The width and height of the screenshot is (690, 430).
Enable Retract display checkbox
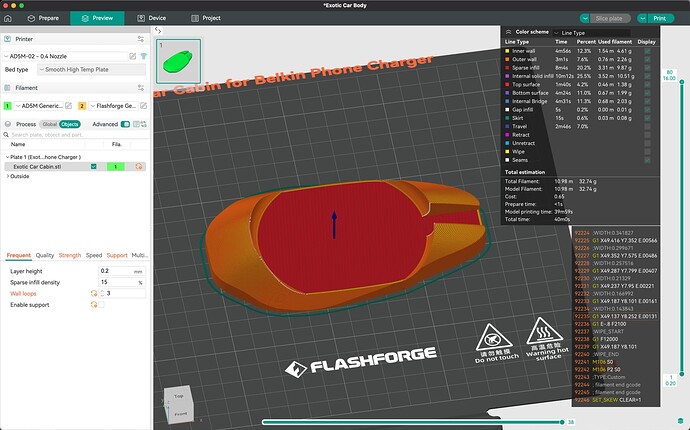coord(647,135)
